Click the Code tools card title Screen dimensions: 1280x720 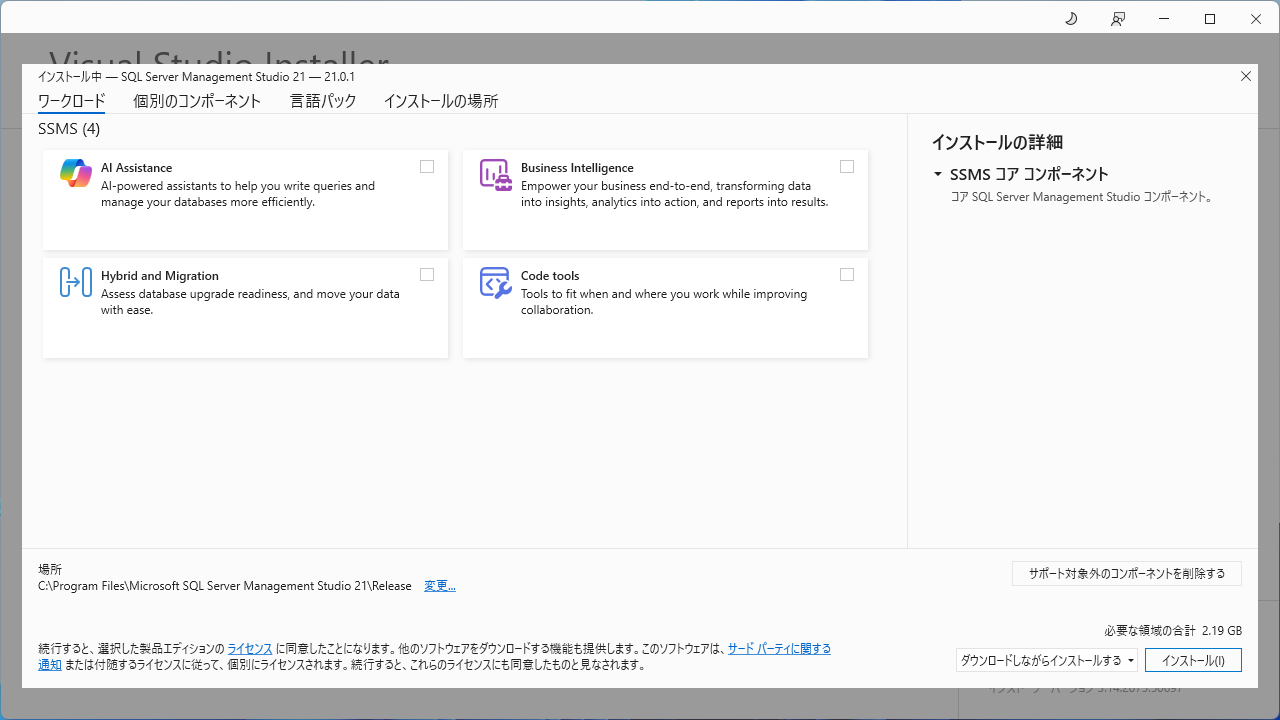point(550,276)
